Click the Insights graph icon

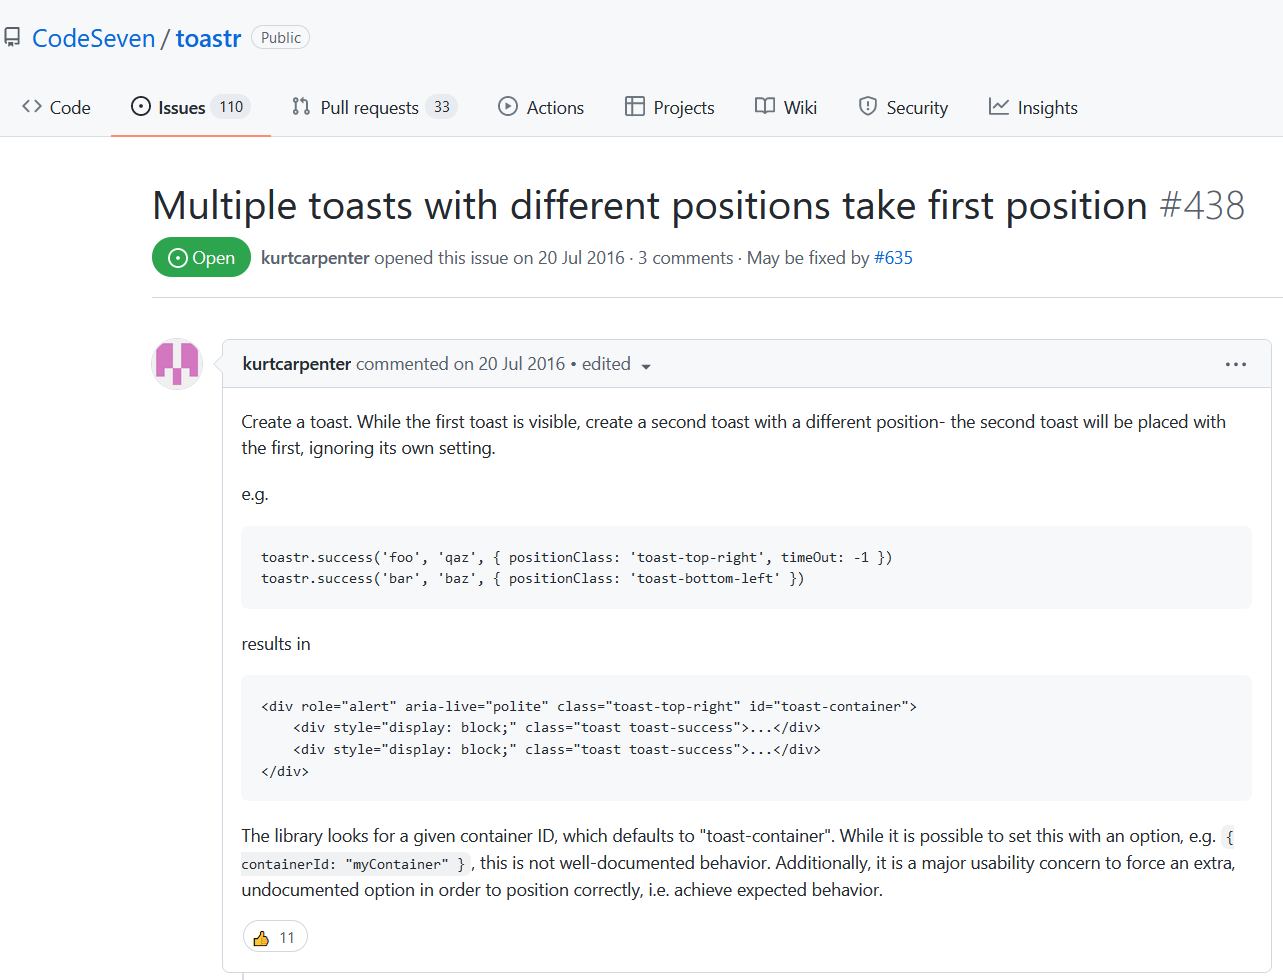999,106
